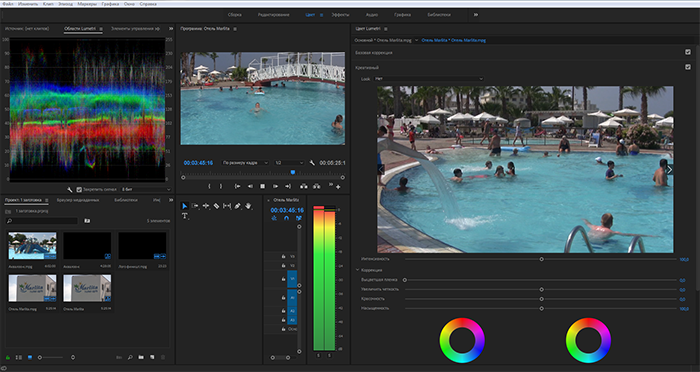The image size is (700, 372).
Task: Step back one frame in Program monitor
Action: coord(250,186)
